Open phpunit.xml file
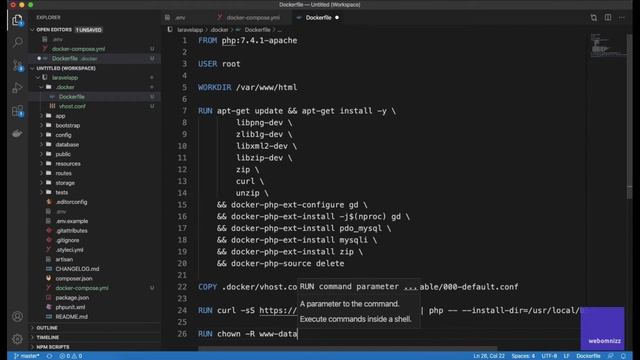 coord(70,307)
